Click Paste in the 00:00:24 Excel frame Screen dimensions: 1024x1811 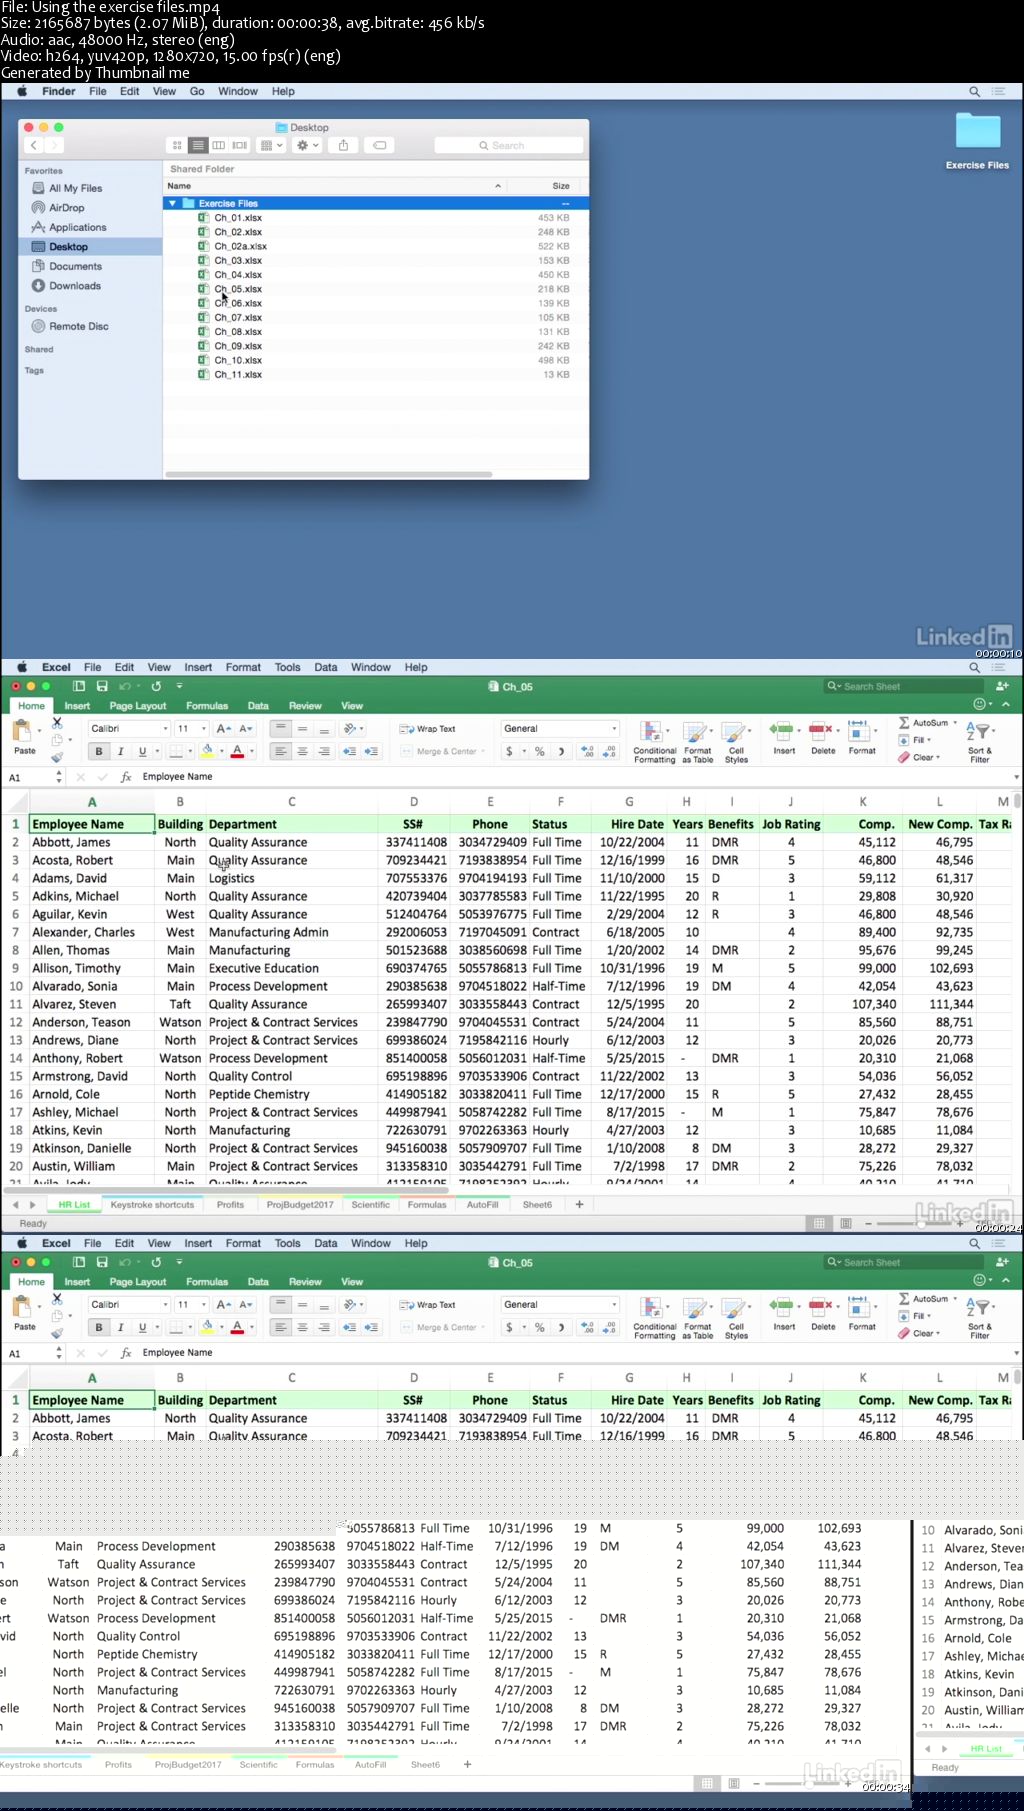point(24,737)
